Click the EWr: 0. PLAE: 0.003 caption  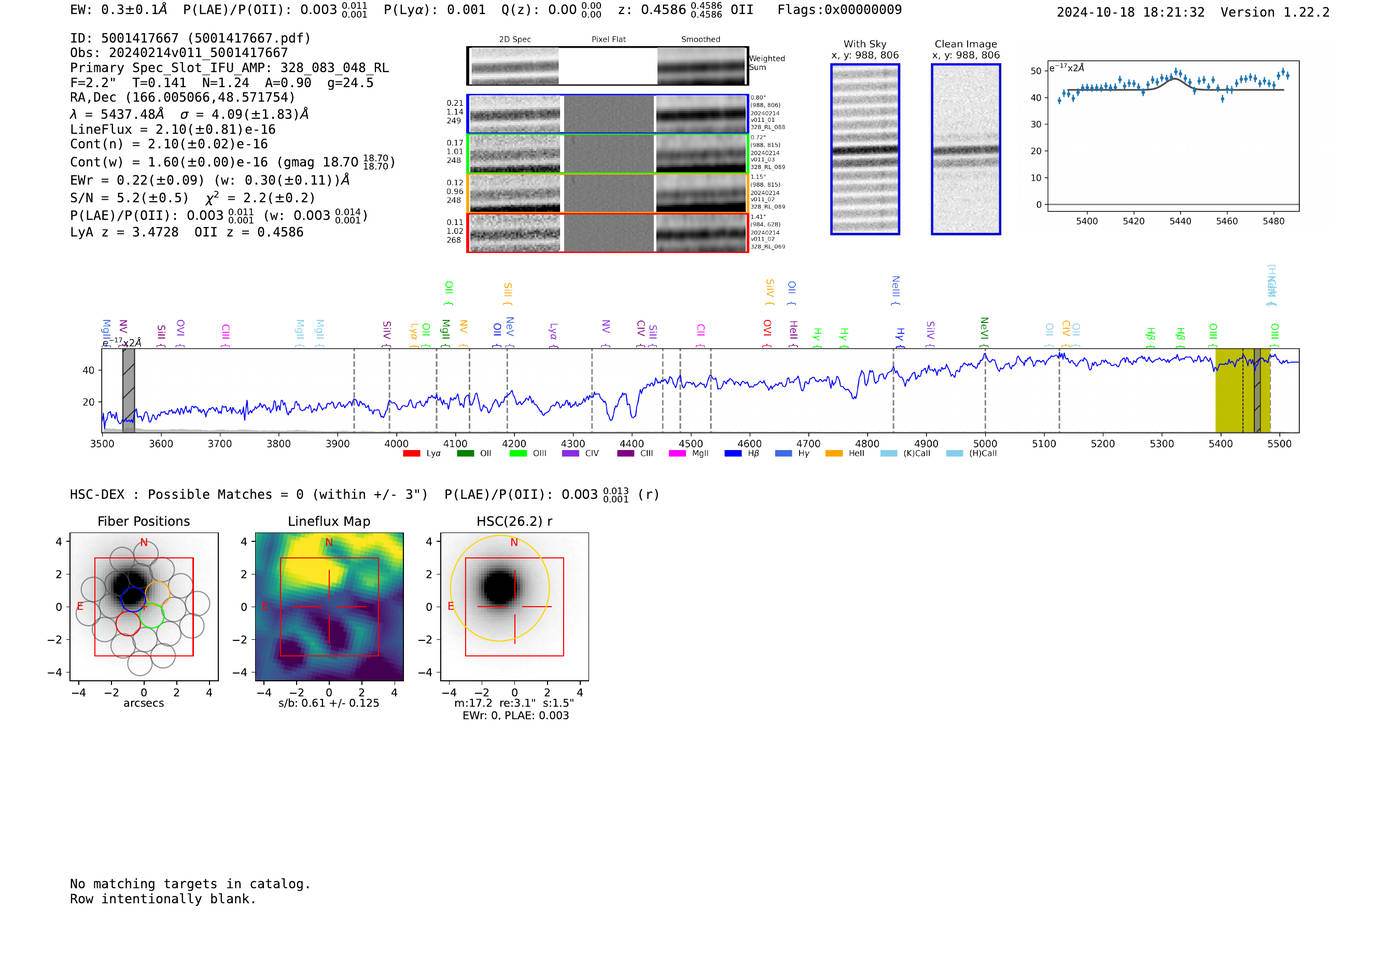[x=515, y=716]
